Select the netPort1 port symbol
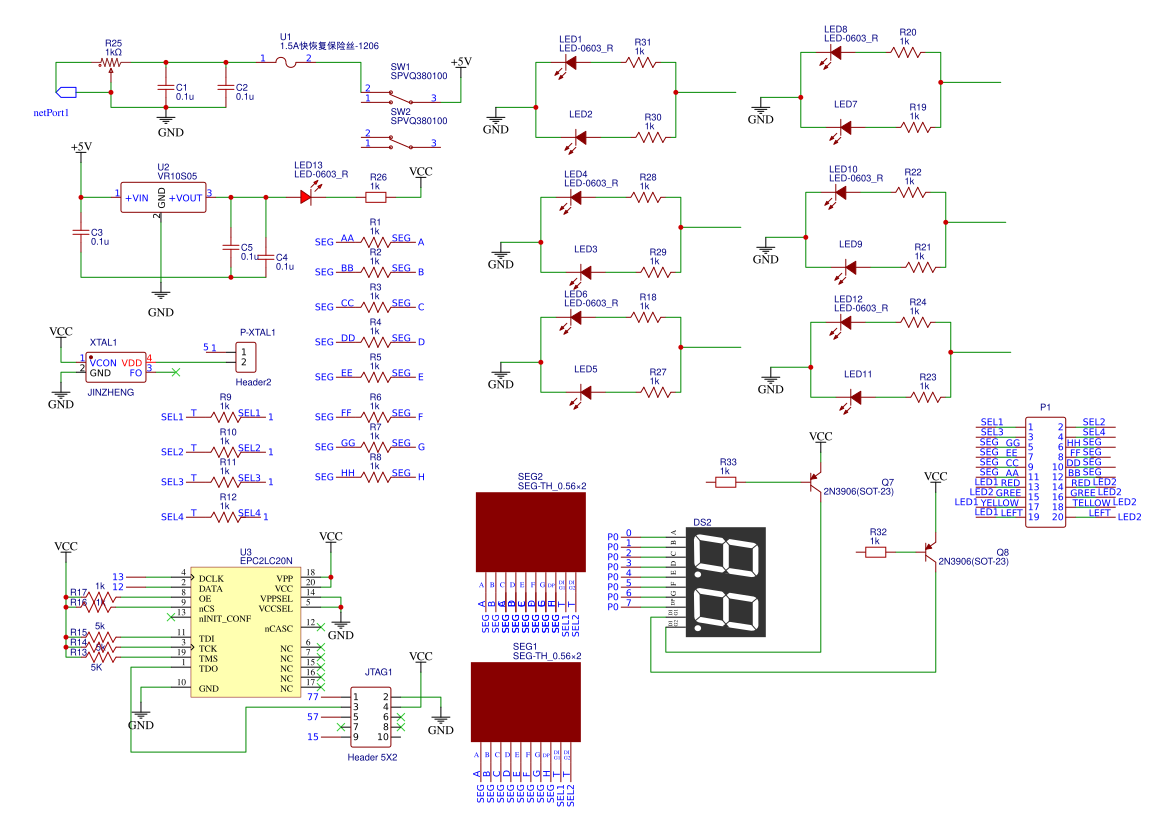The image size is (1171, 828). [67, 93]
